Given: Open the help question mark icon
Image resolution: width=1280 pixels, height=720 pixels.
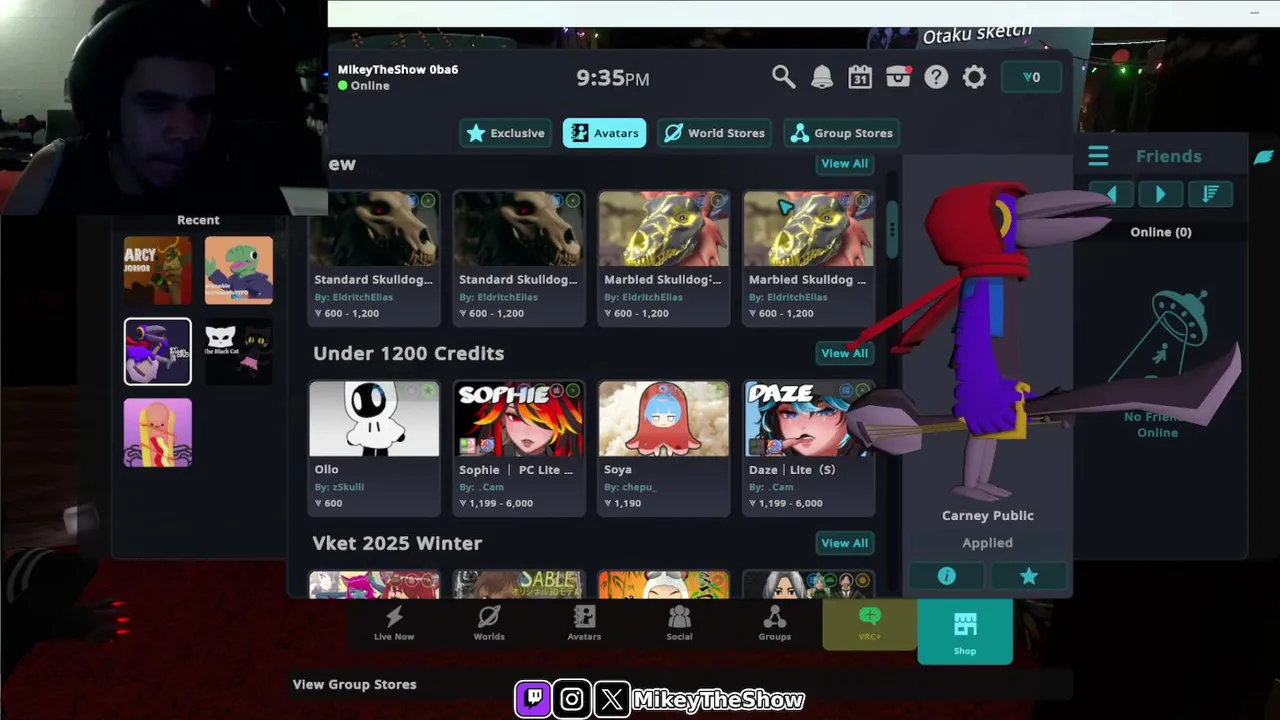Looking at the screenshot, I should (x=936, y=77).
